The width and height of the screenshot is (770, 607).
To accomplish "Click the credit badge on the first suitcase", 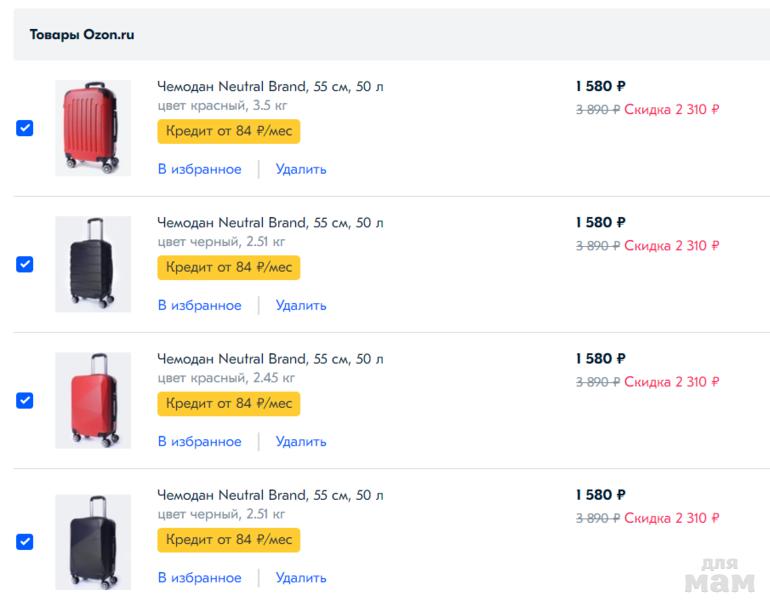I will point(228,131).
